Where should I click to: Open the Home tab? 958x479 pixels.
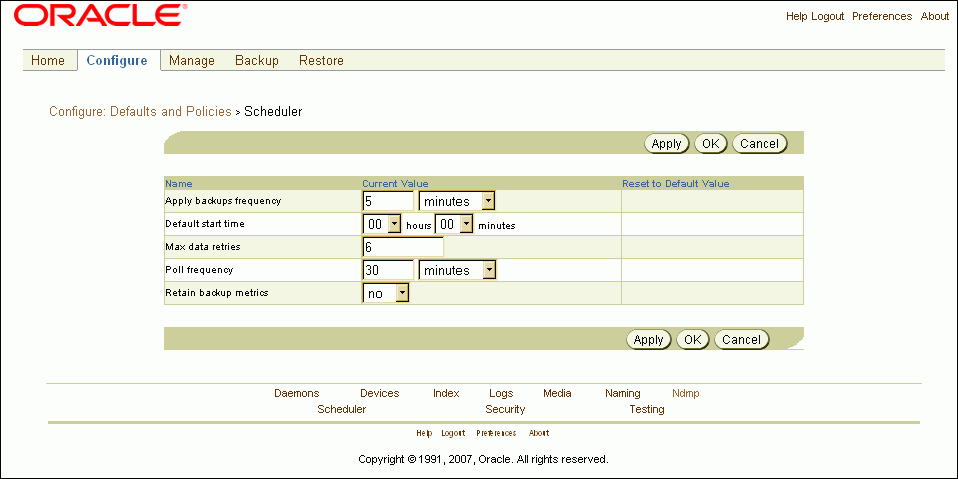[x=48, y=60]
